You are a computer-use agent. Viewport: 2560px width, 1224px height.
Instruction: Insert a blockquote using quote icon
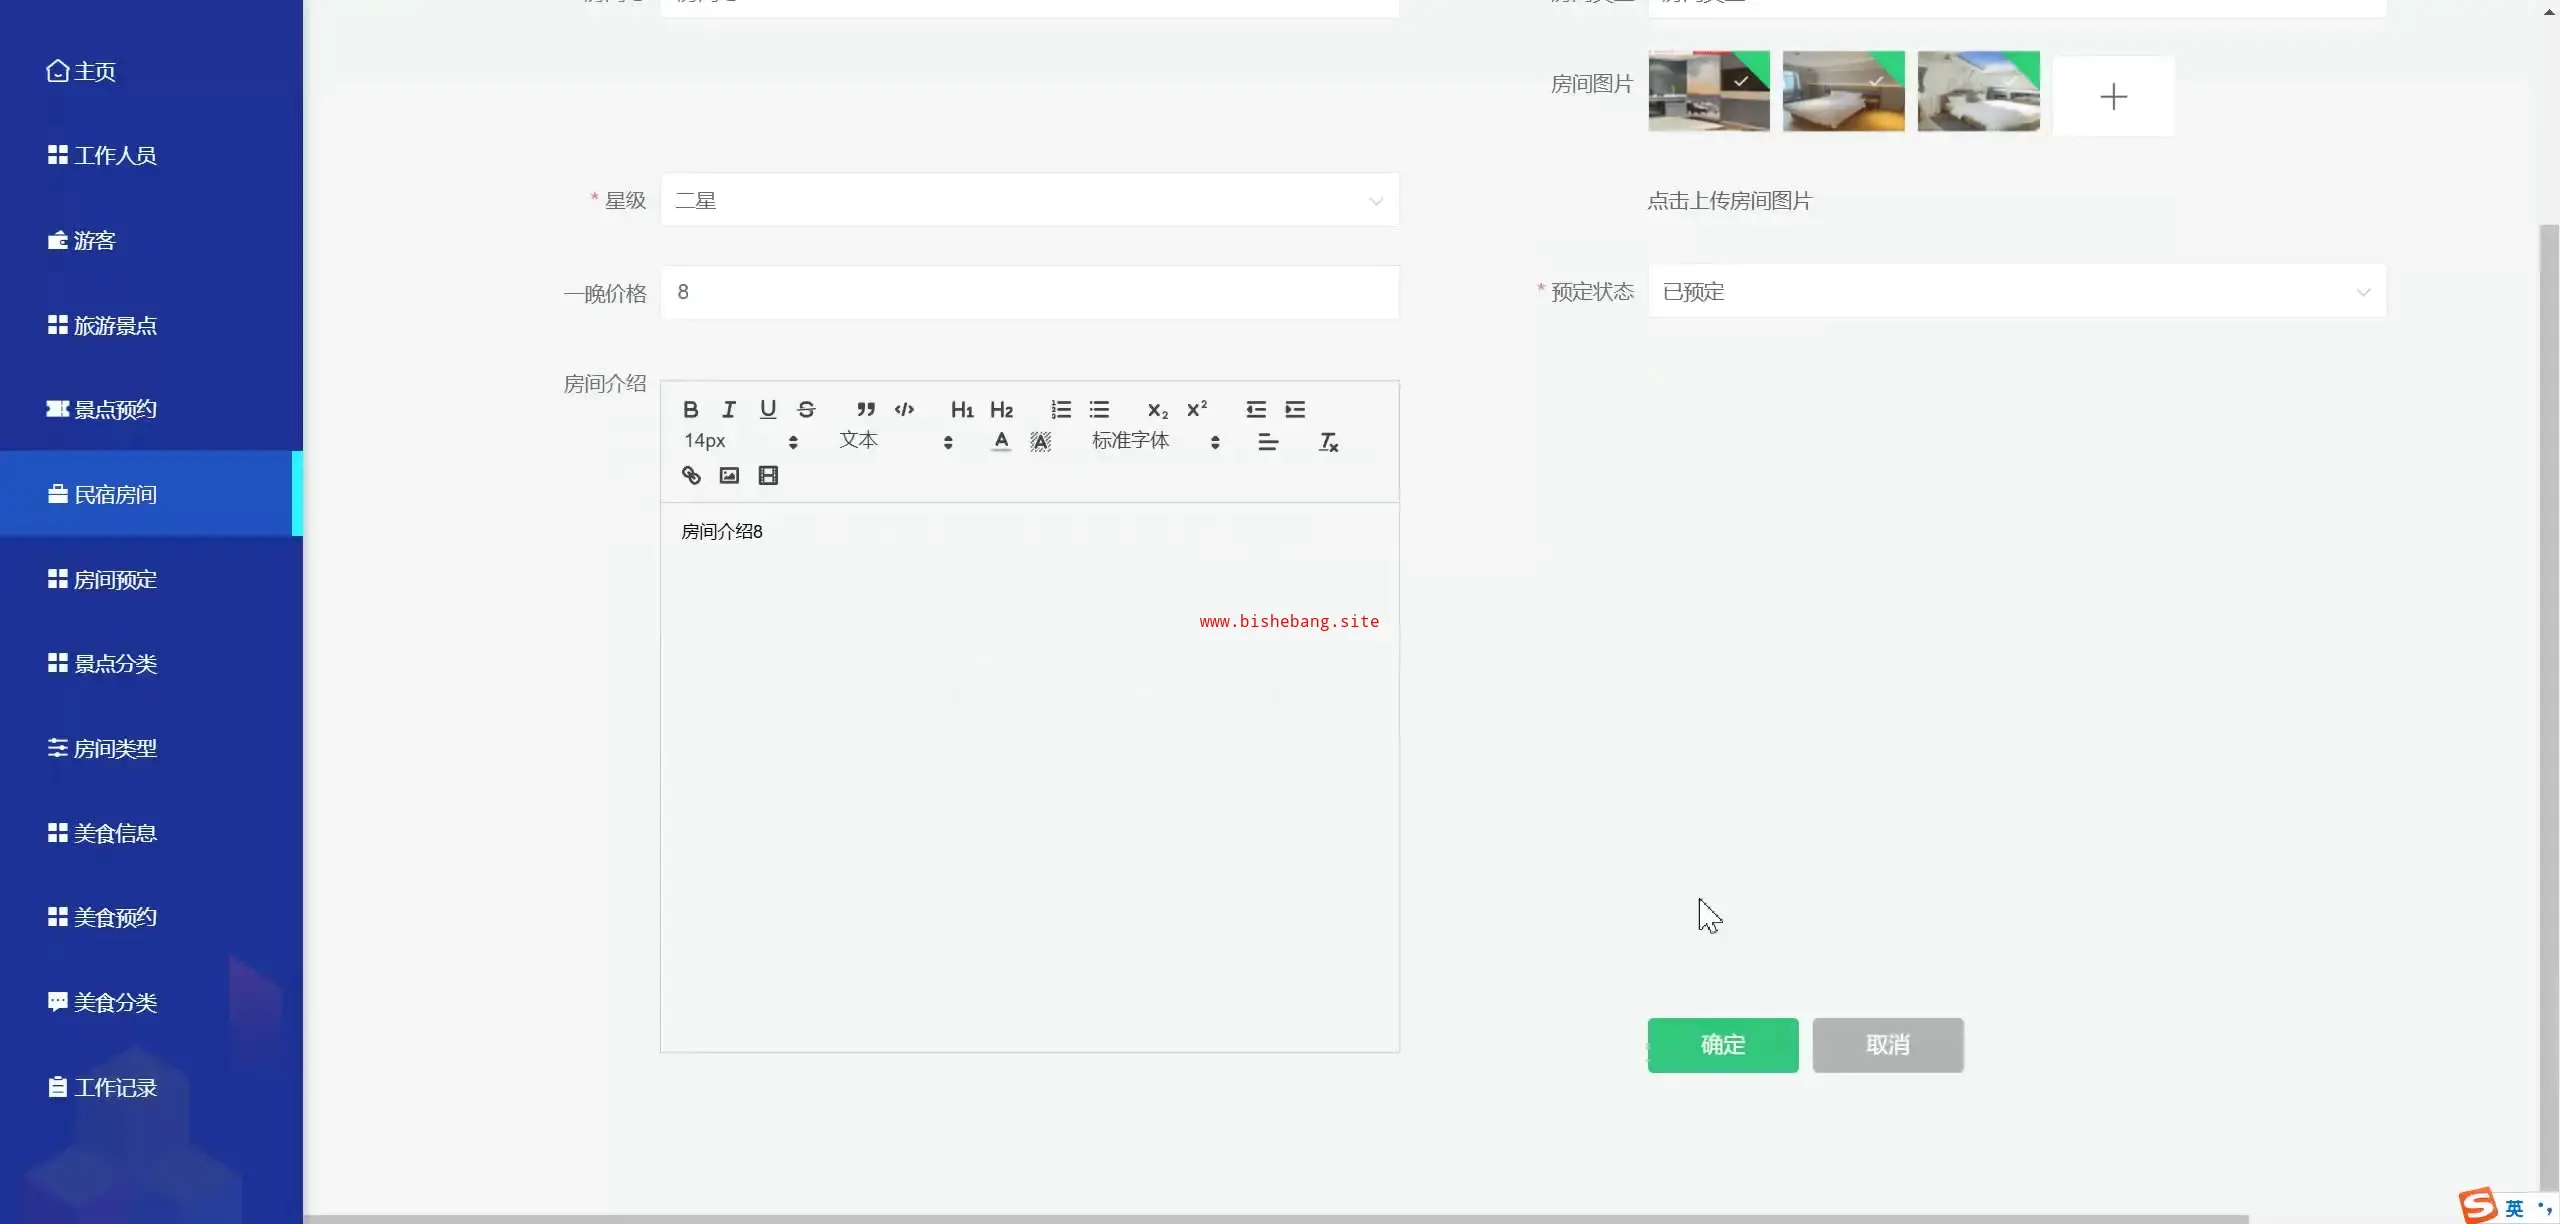click(865, 409)
